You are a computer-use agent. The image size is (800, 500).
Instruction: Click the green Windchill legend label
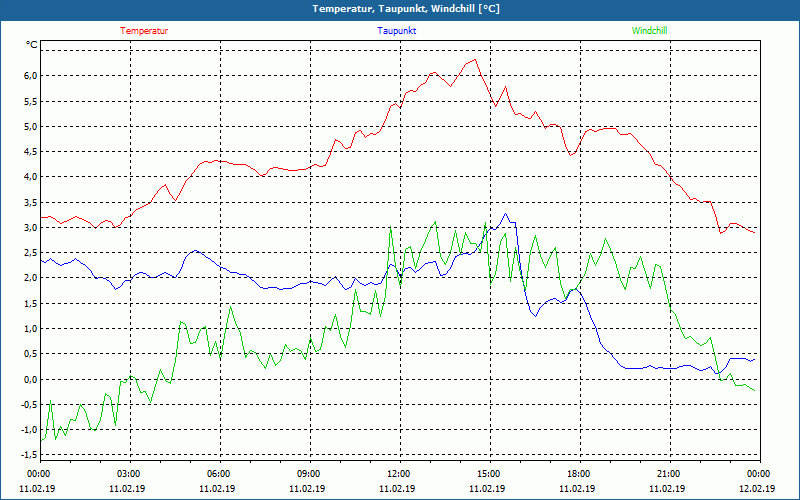(649, 31)
